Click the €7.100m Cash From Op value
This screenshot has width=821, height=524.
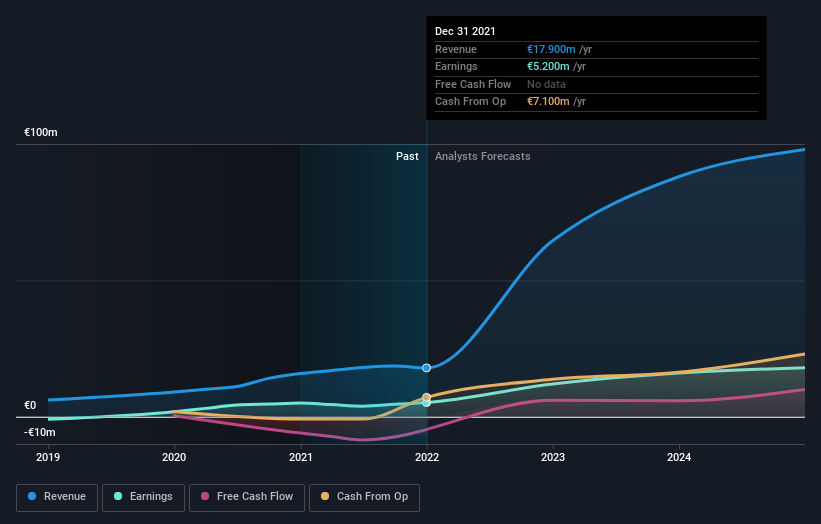pyautogui.click(x=548, y=102)
